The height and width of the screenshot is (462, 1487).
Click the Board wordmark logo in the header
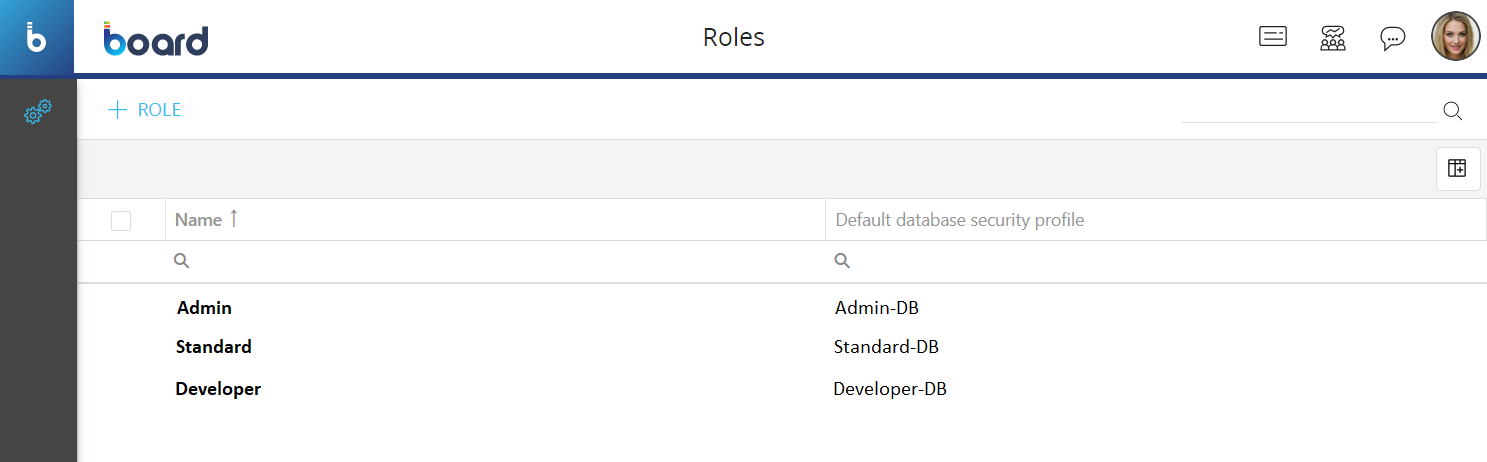tap(156, 38)
